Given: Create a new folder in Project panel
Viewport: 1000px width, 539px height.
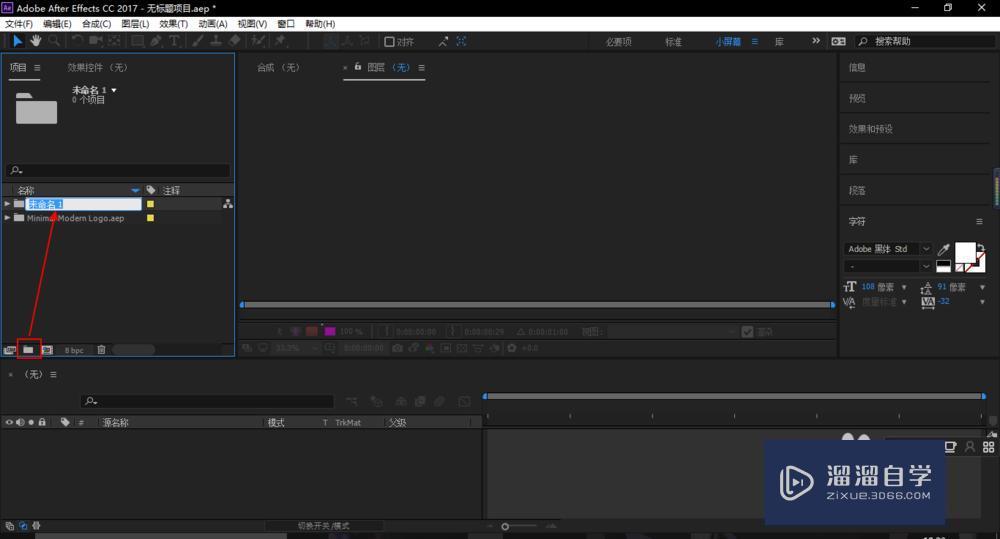Looking at the screenshot, I should [x=28, y=350].
